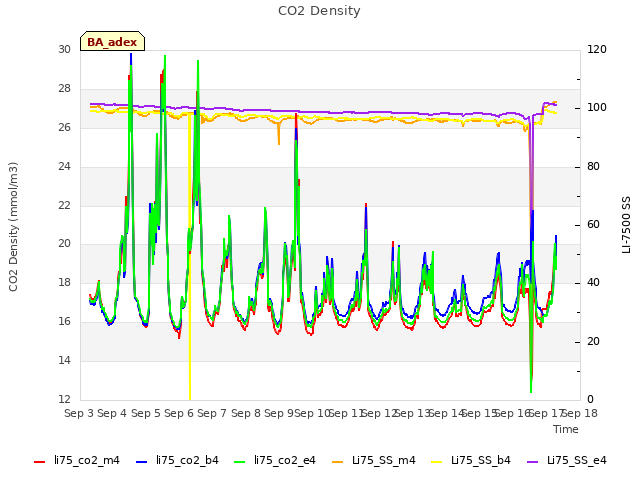The height and width of the screenshot is (480, 640).
Task: Click the red li75_co2_m4 legend color marker
Action: (x=40, y=462)
